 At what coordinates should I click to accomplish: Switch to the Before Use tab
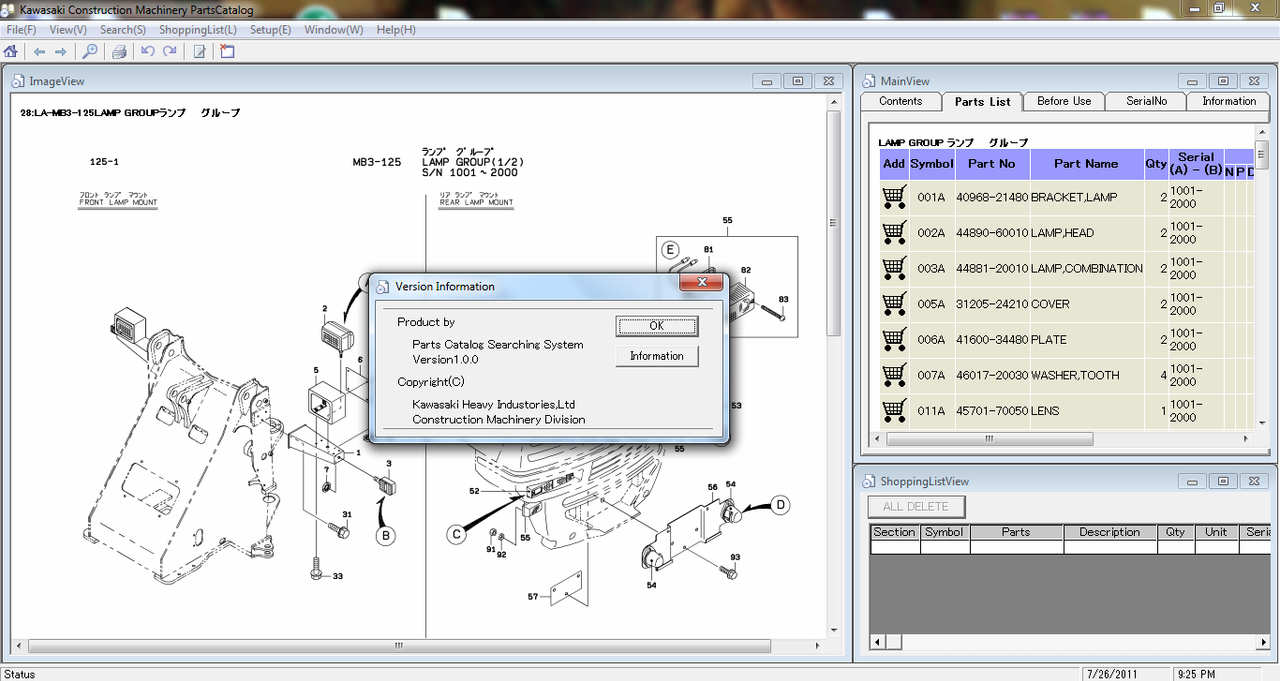tap(1065, 101)
